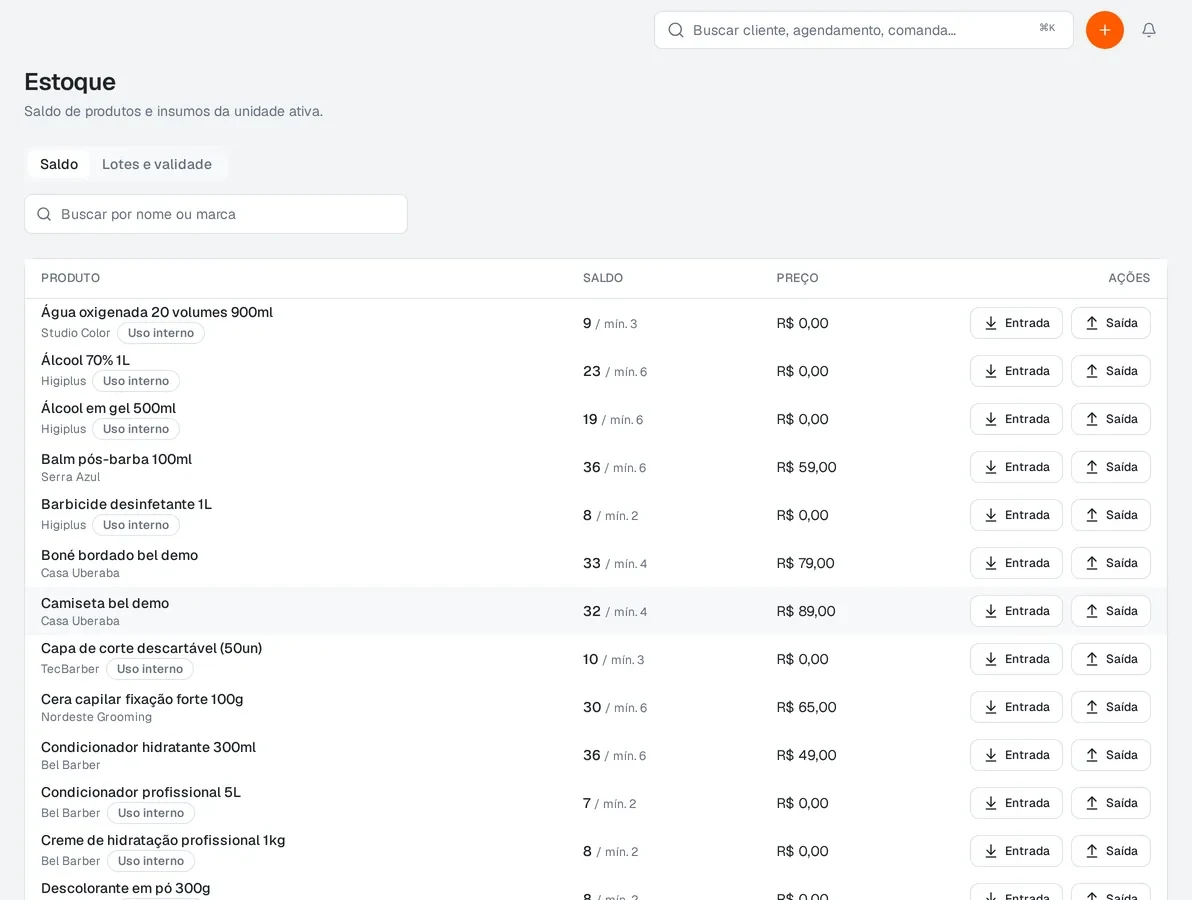
Task: Register Saída for Camiseta bel demo
Action: pyautogui.click(x=1111, y=611)
